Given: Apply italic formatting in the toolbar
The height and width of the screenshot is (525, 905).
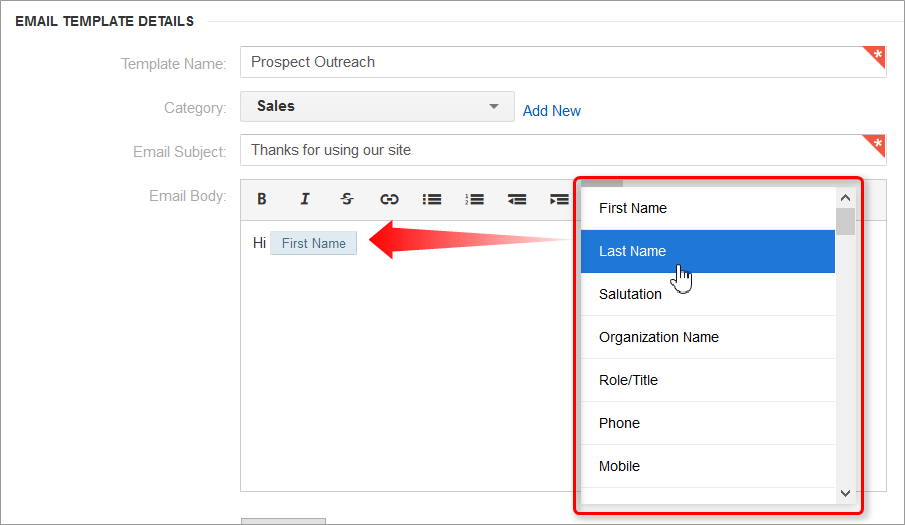Looking at the screenshot, I should tap(305, 199).
